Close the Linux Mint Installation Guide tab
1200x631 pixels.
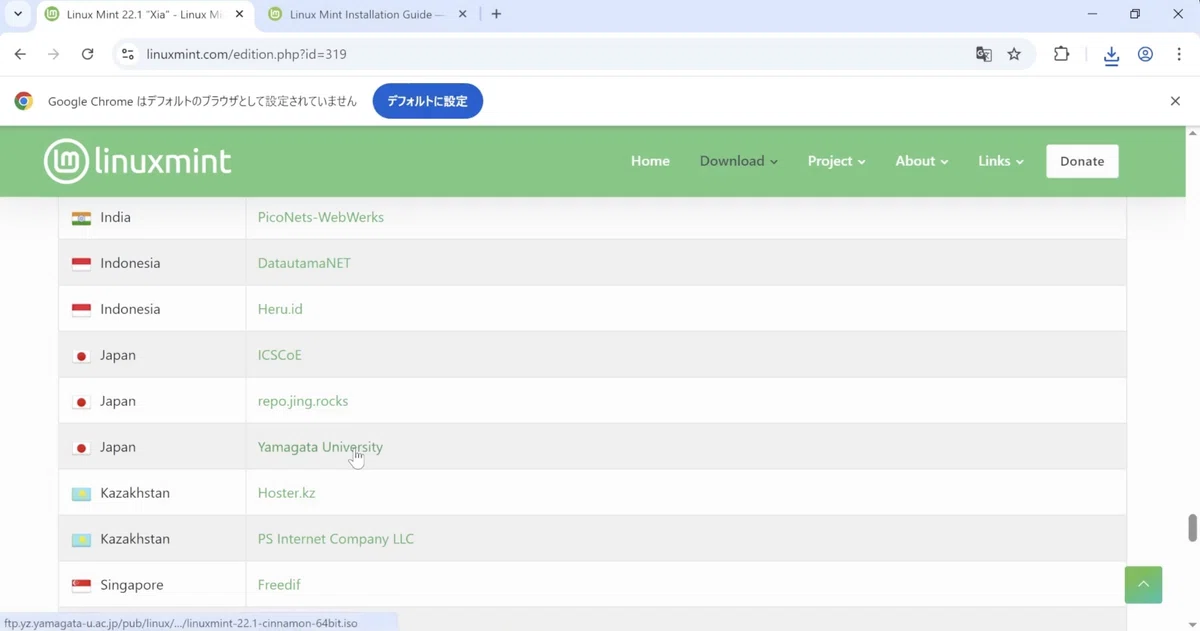462,14
